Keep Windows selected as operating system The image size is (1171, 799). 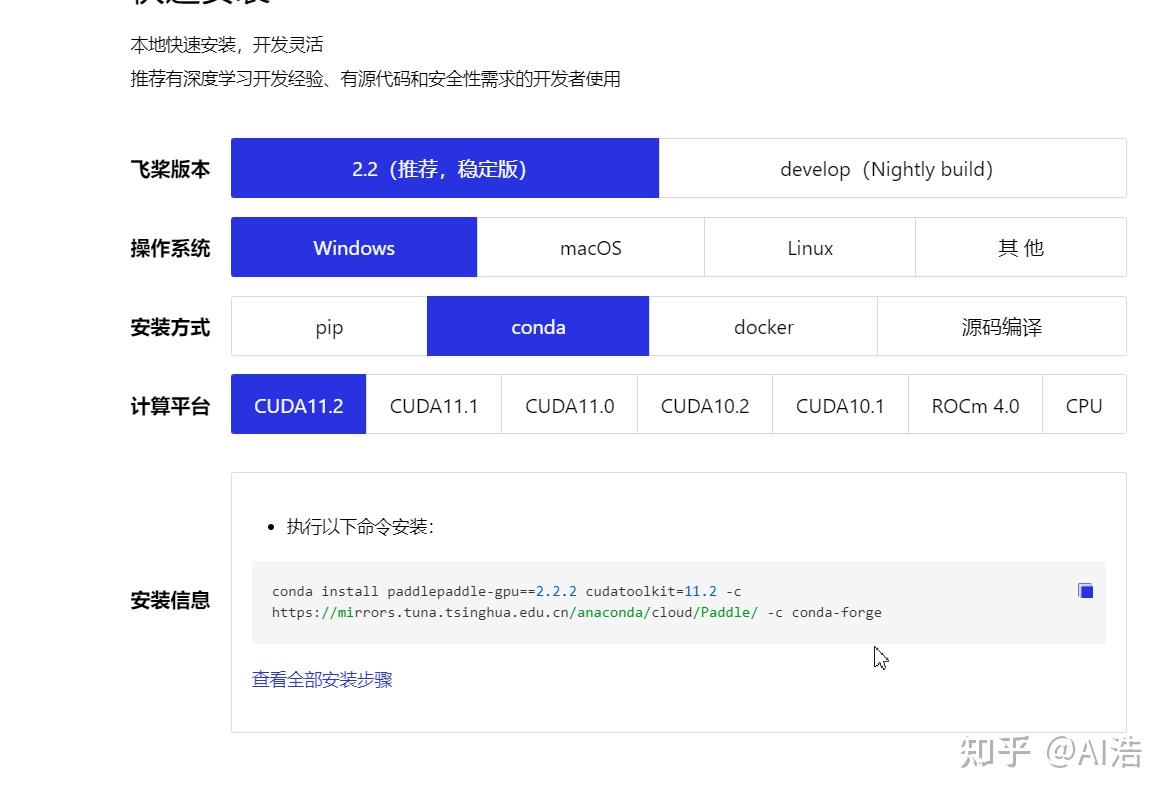[x=353, y=247]
